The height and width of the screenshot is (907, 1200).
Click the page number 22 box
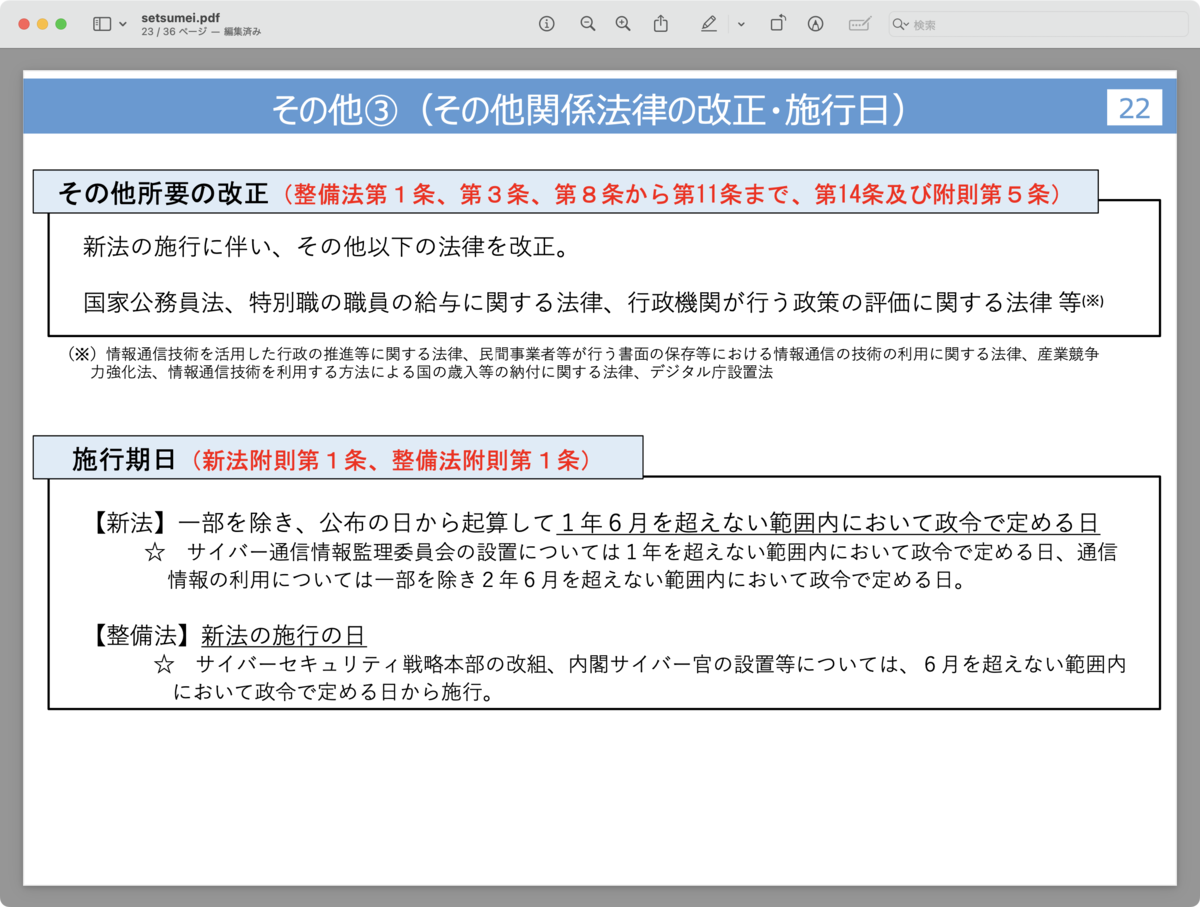[1134, 108]
